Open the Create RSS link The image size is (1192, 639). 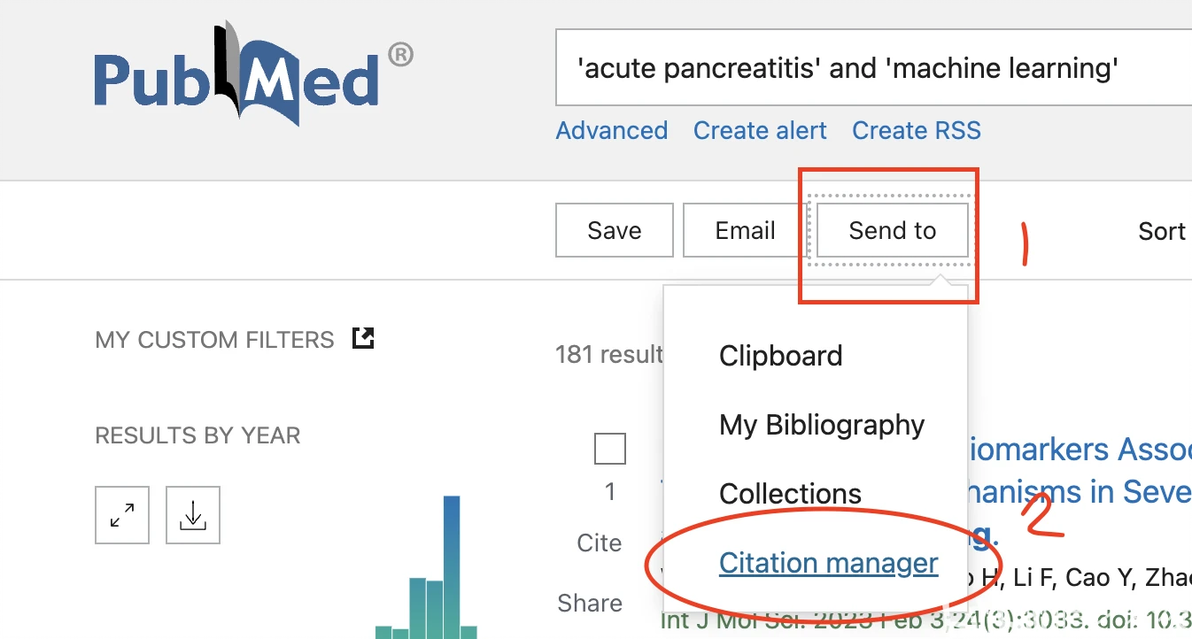pos(916,131)
